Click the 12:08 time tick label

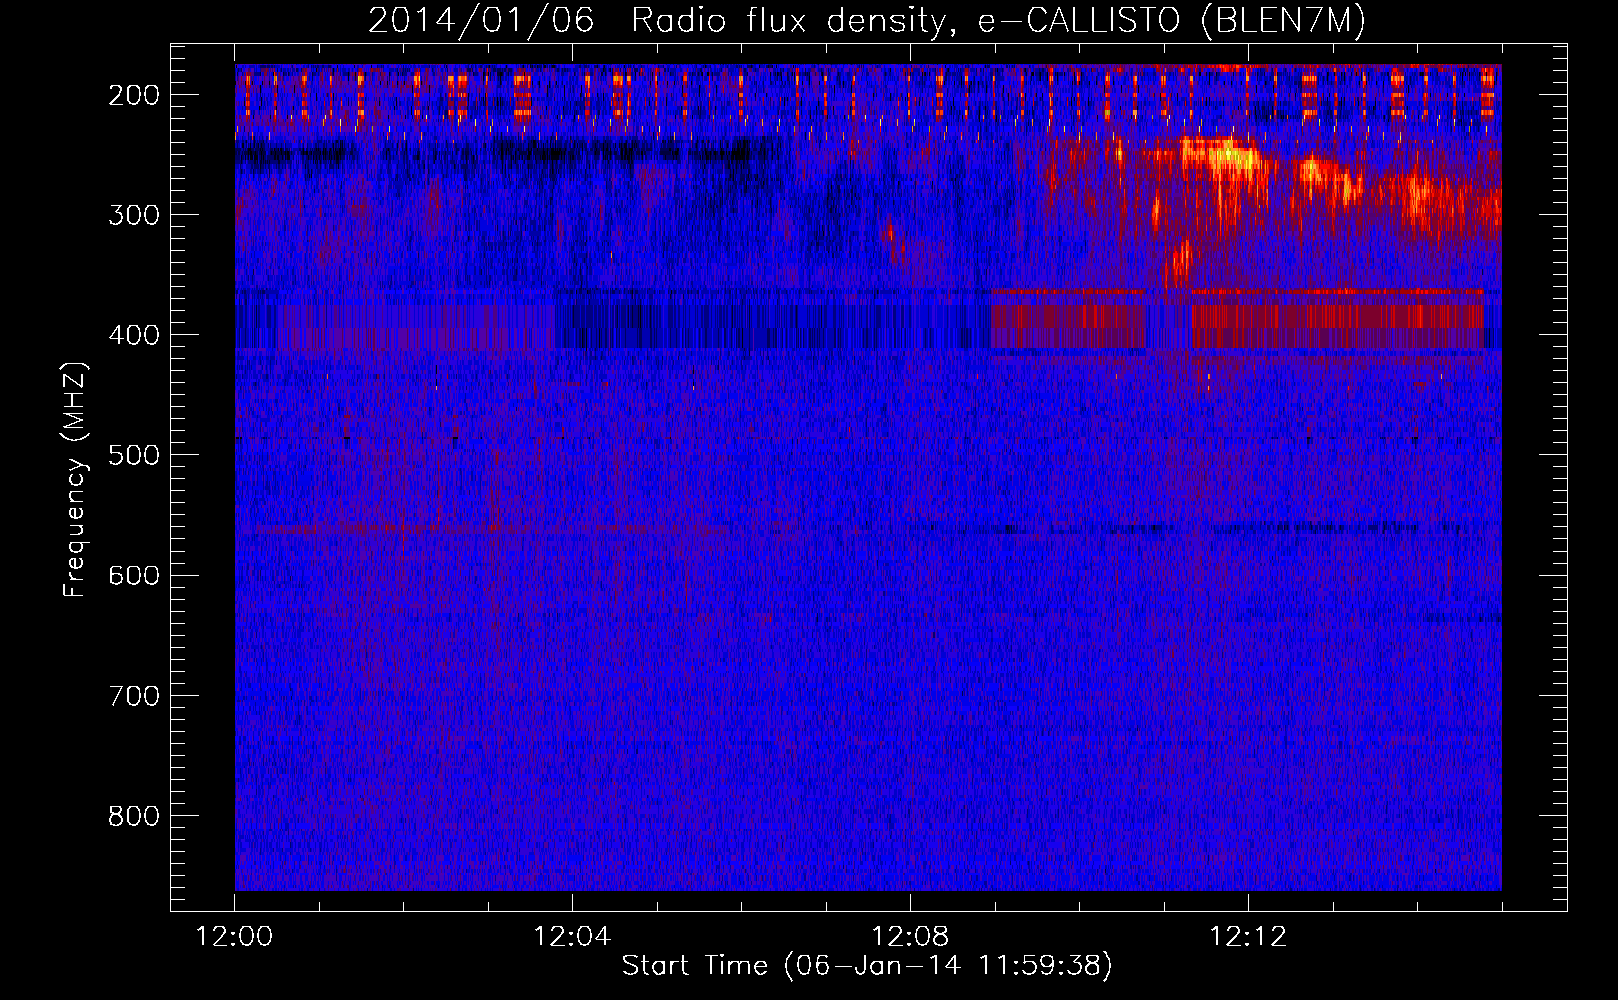click(x=910, y=937)
